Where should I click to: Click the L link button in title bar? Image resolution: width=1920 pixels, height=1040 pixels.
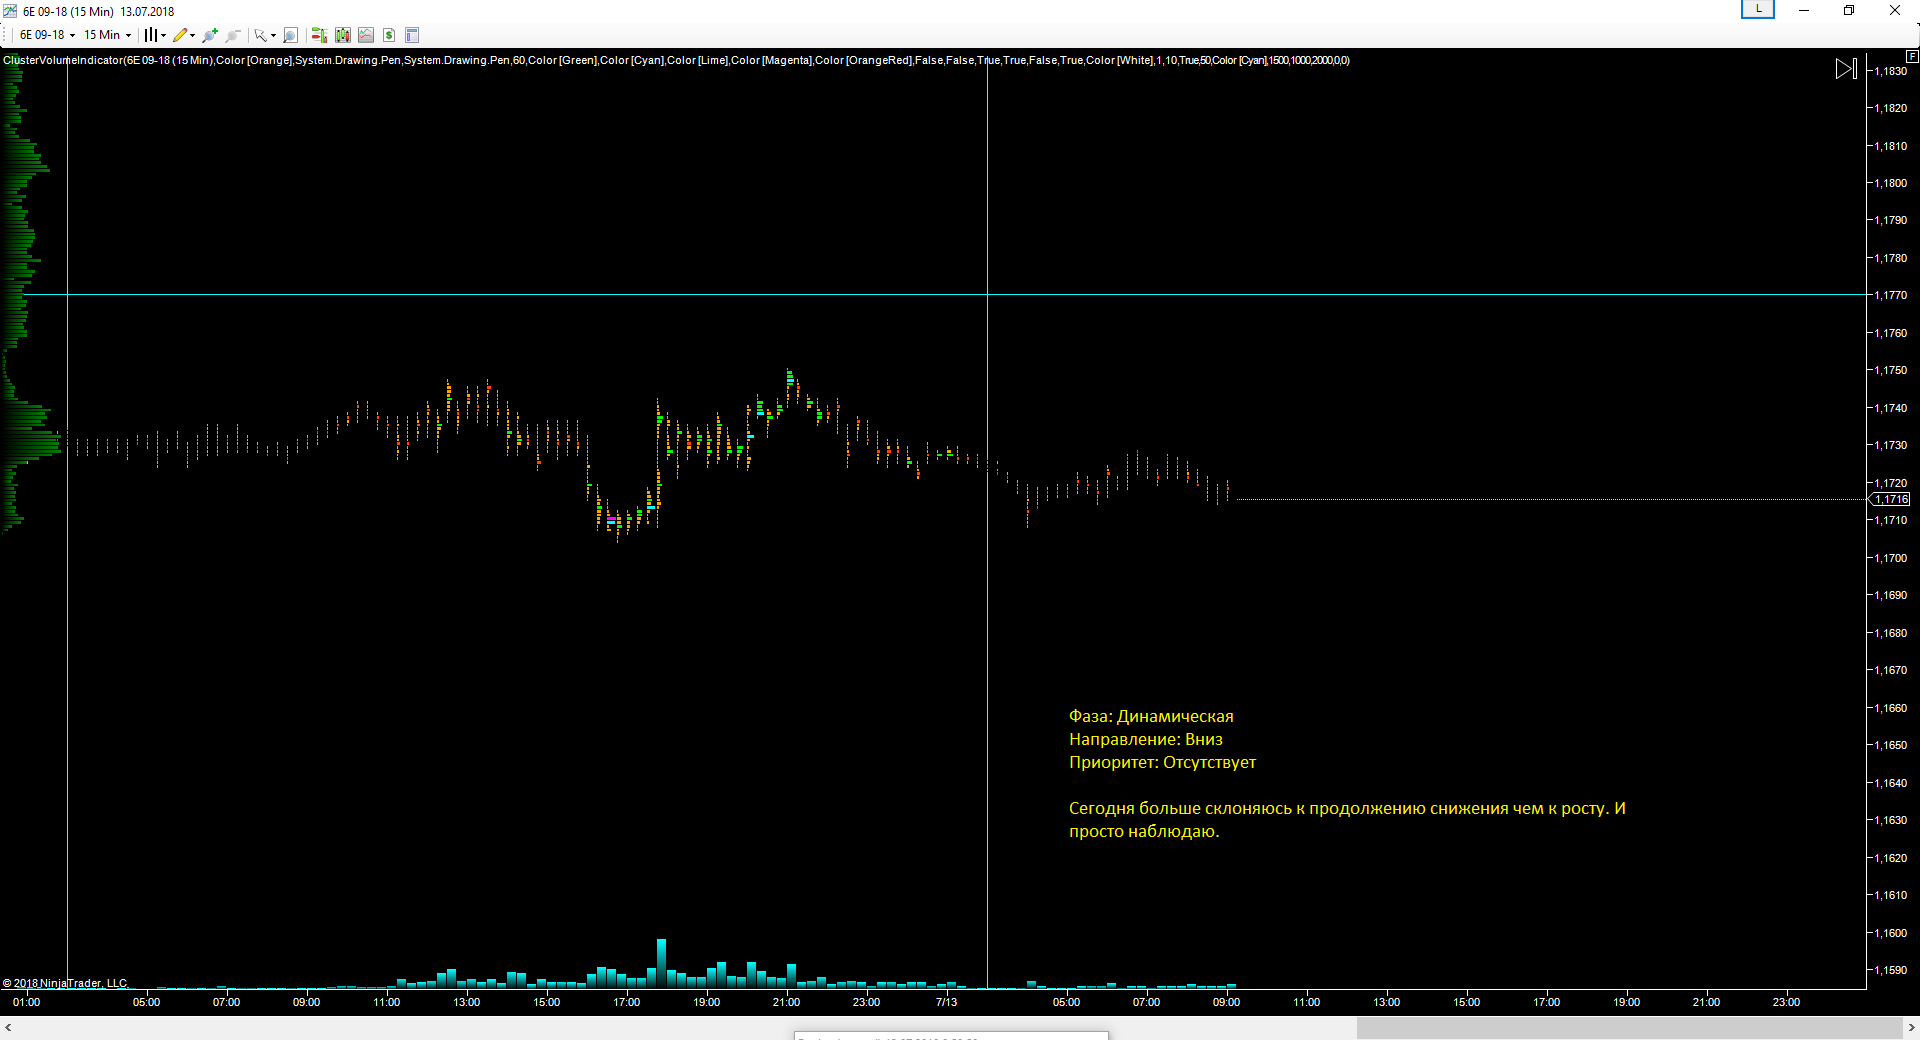(x=1758, y=9)
